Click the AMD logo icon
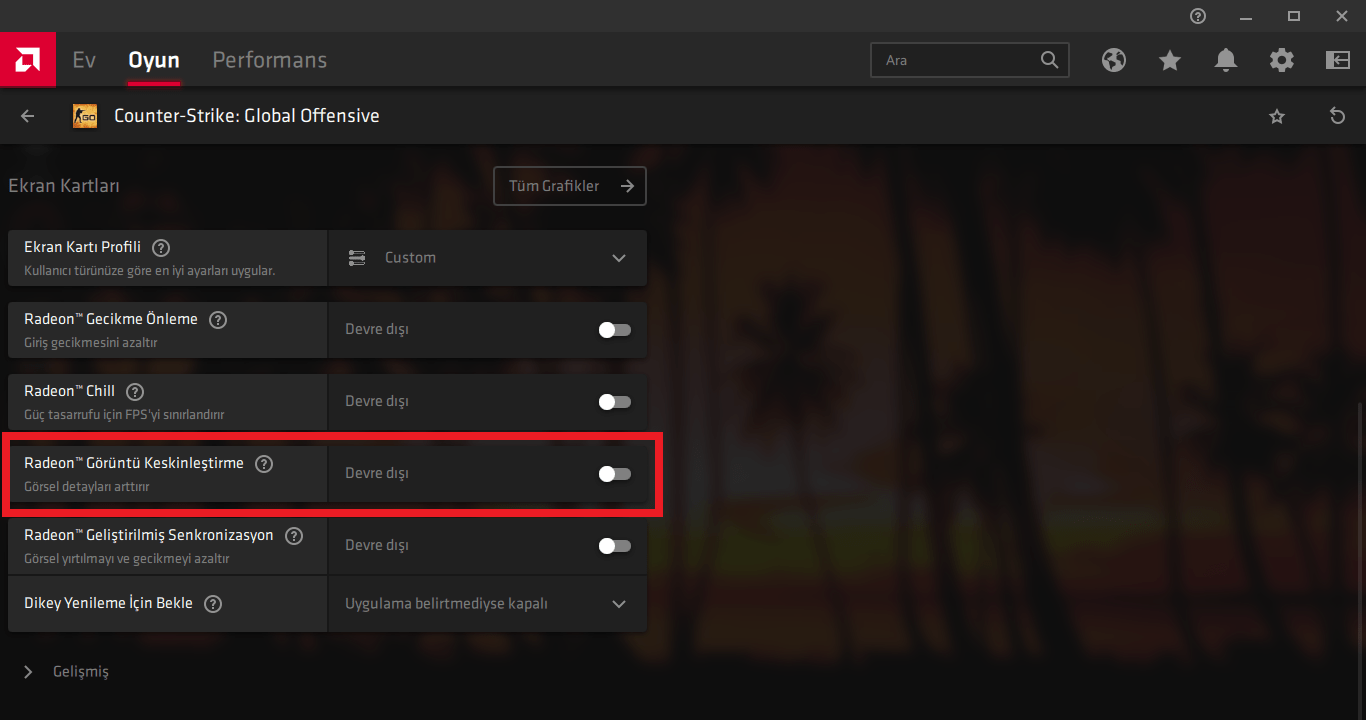Image resolution: width=1366 pixels, height=720 pixels. (27, 60)
